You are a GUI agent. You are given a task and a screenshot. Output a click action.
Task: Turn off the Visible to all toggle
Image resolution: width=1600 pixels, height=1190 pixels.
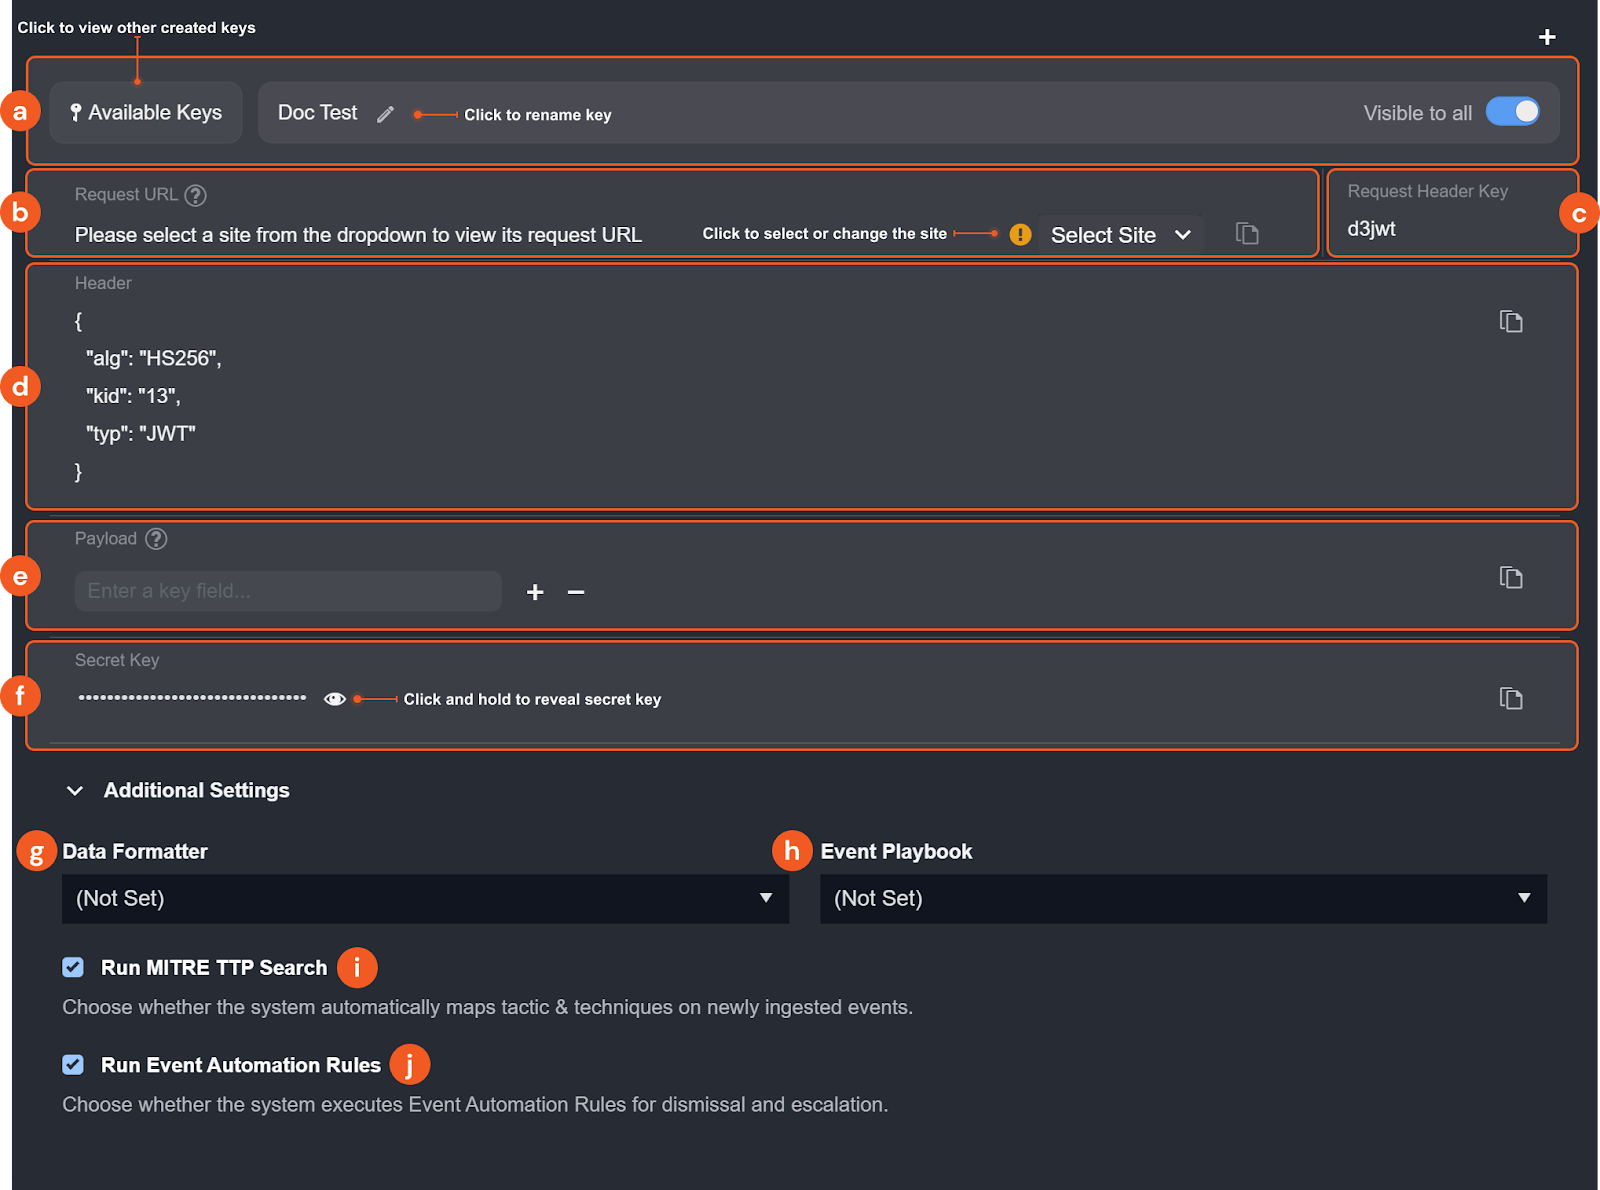1513,112
